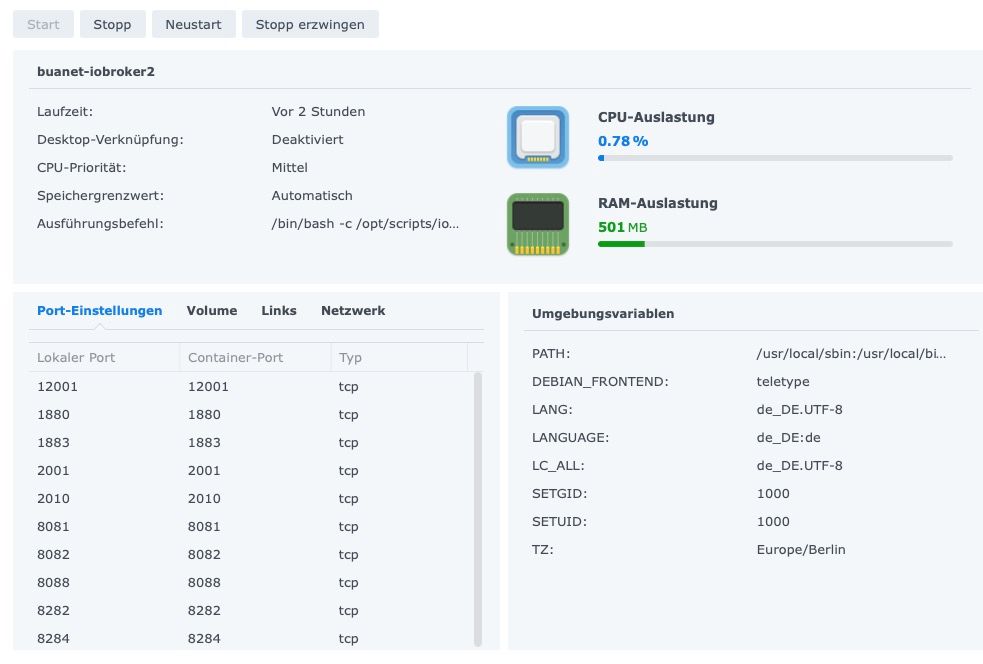This screenshot has width=983, height=664.
Task: Select the Port-Einstellungen tab
Action: pos(99,311)
